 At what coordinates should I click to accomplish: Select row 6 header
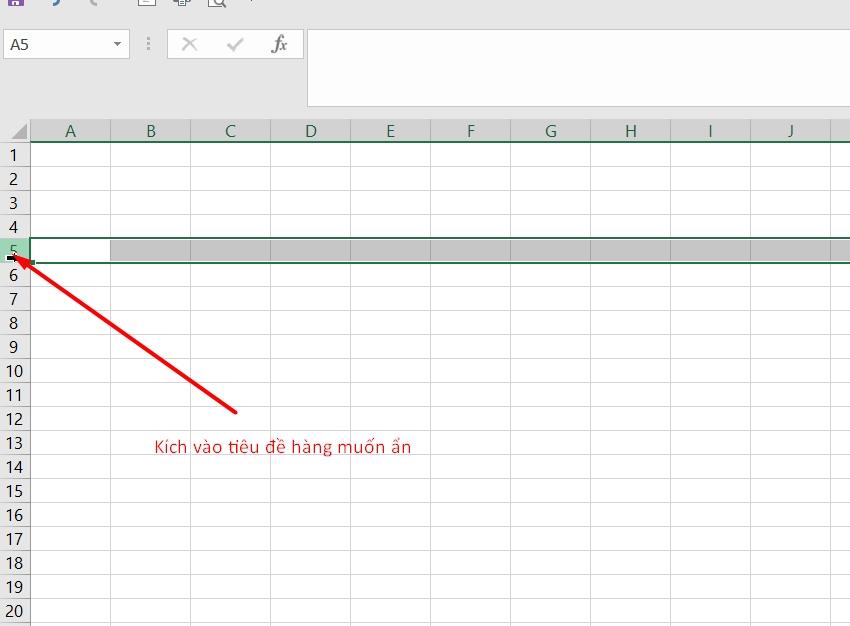tap(15, 275)
